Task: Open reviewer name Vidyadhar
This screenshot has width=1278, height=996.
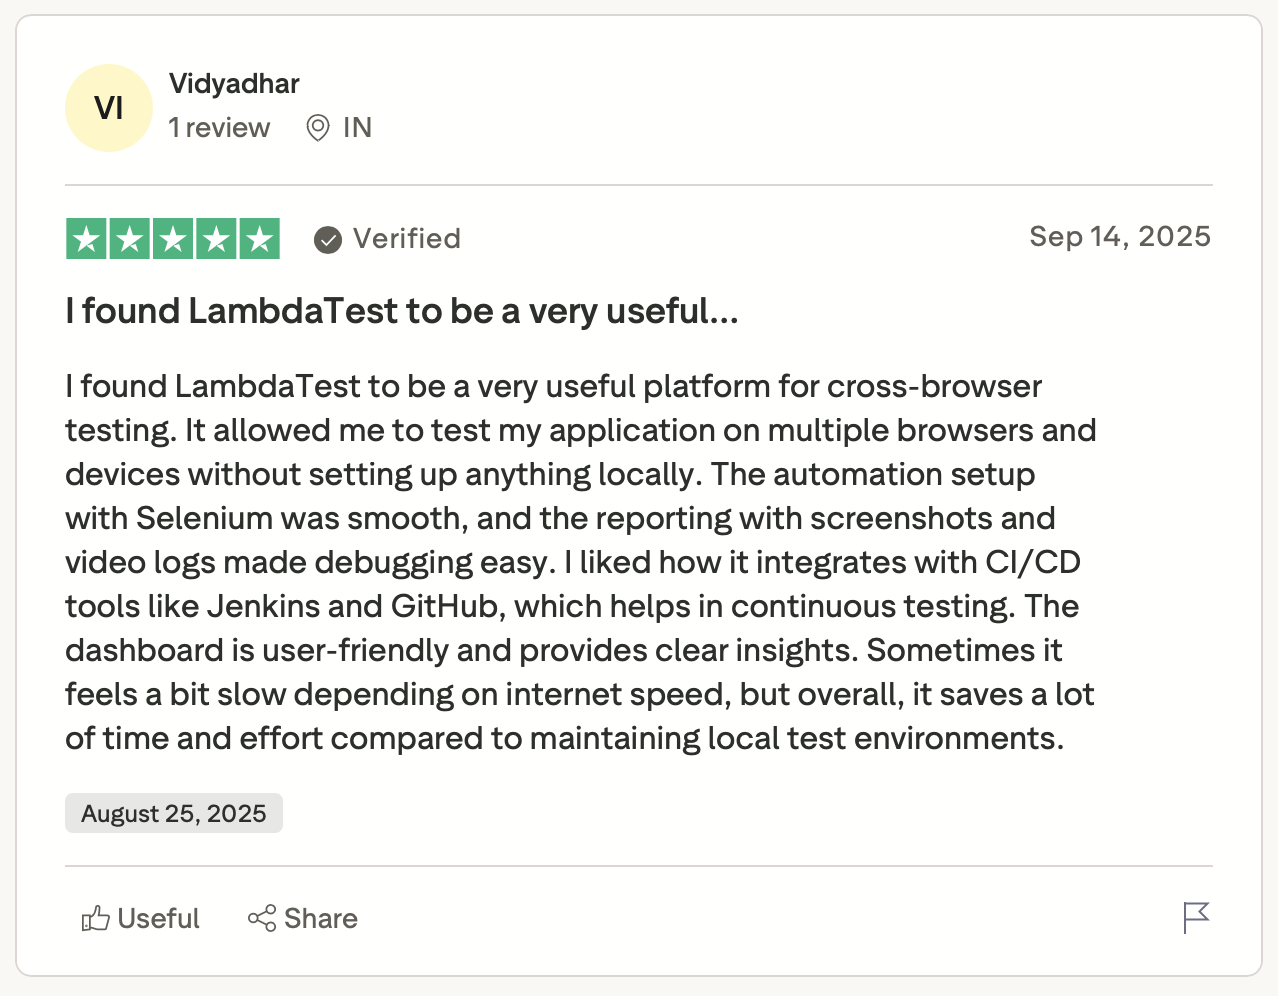Action: pos(234,84)
